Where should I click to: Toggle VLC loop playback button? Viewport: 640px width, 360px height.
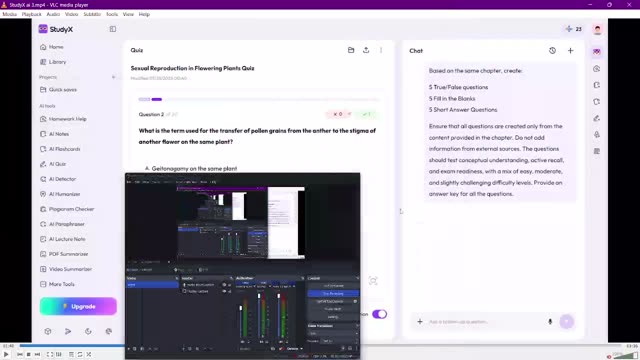[x=80, y=354]
